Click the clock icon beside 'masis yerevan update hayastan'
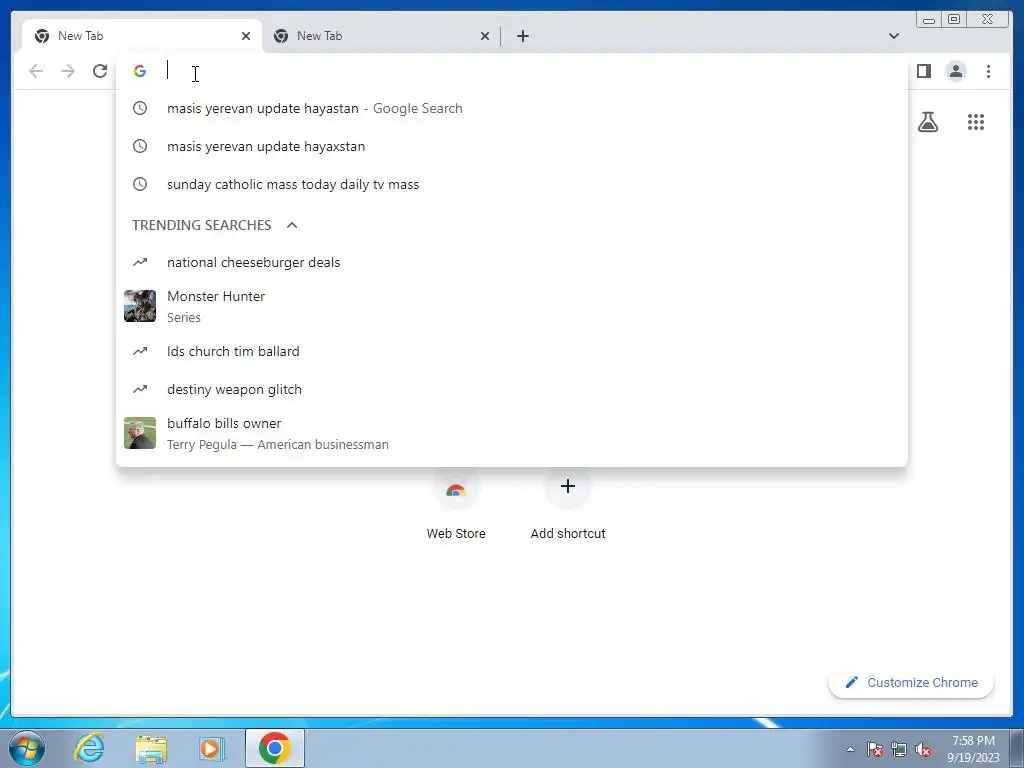Screen dimensions: 1024x768 pos(140,108)
